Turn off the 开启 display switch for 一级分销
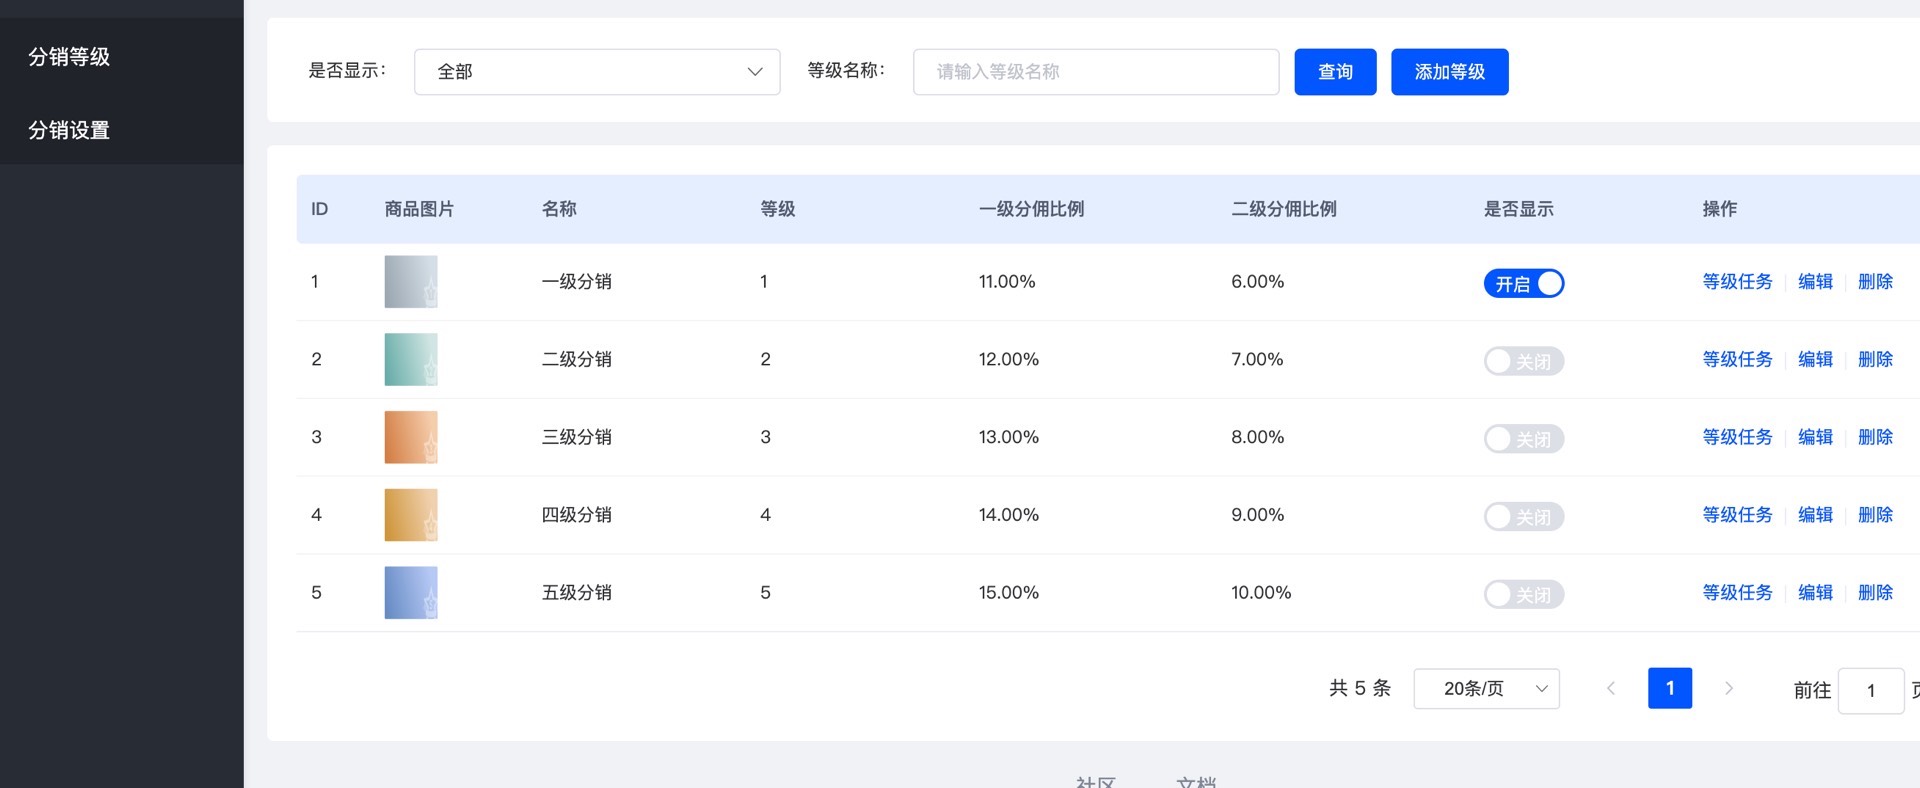 pos(1523,284)
